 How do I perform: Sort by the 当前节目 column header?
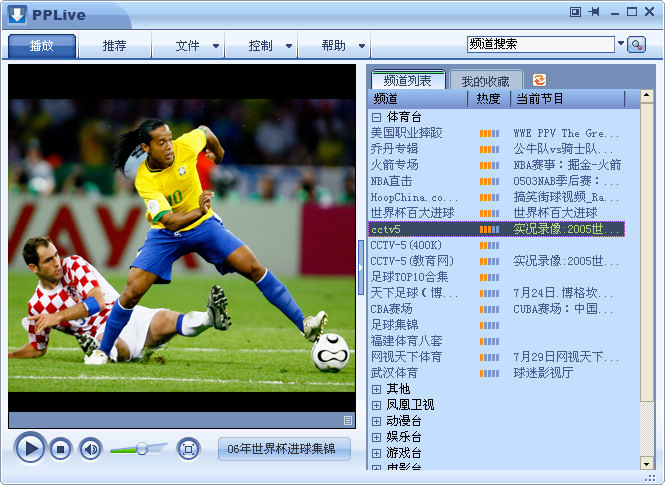(x=568, y=99)
